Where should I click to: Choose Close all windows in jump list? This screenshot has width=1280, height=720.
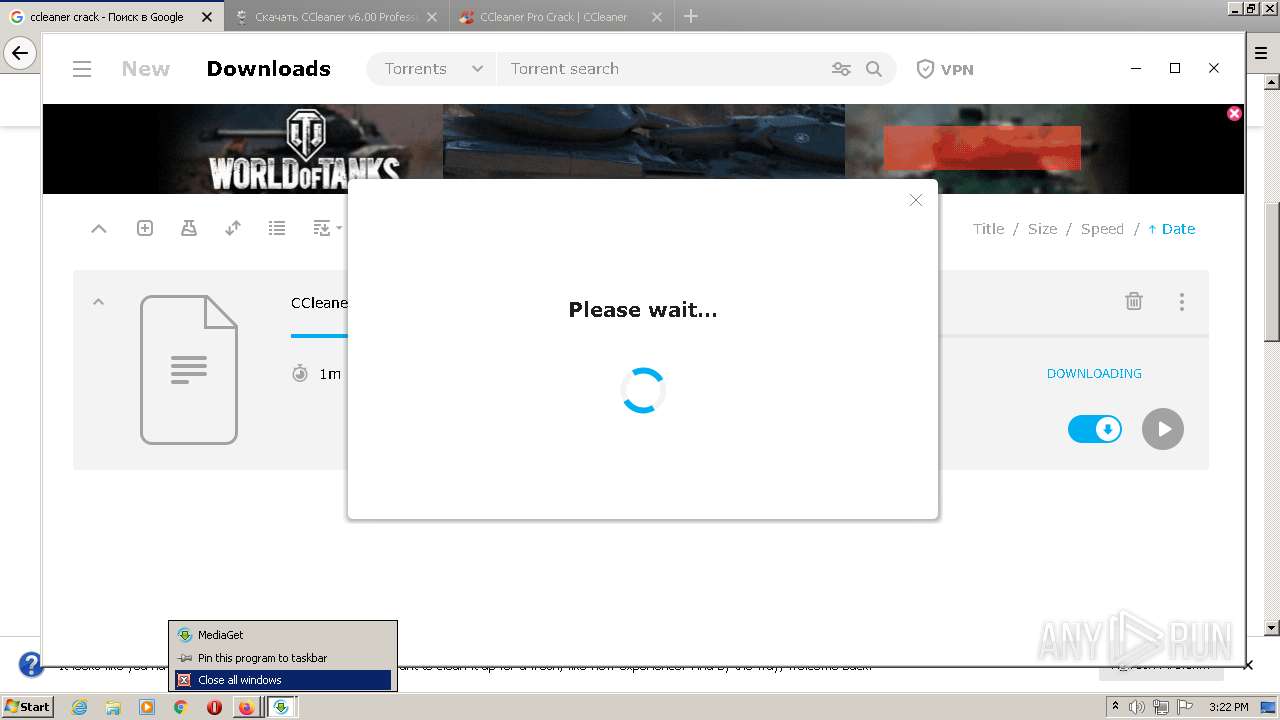(283, 680)
